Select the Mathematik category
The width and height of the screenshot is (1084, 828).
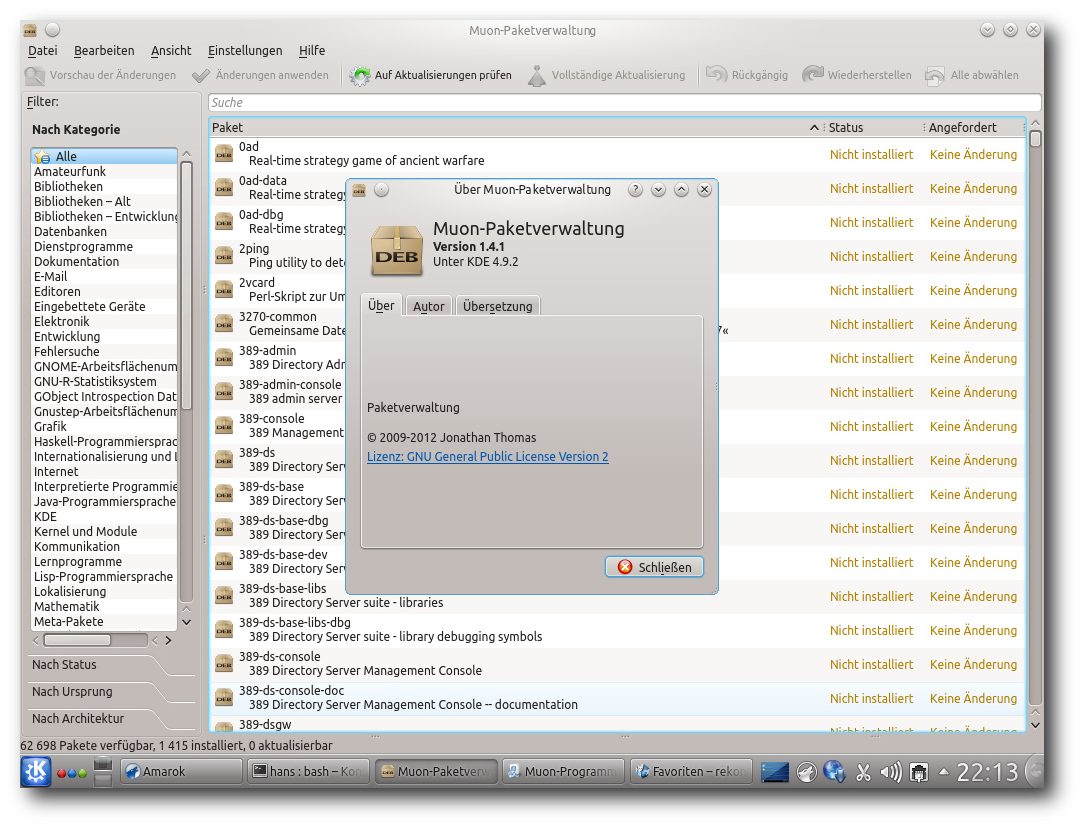pos(104,606)
